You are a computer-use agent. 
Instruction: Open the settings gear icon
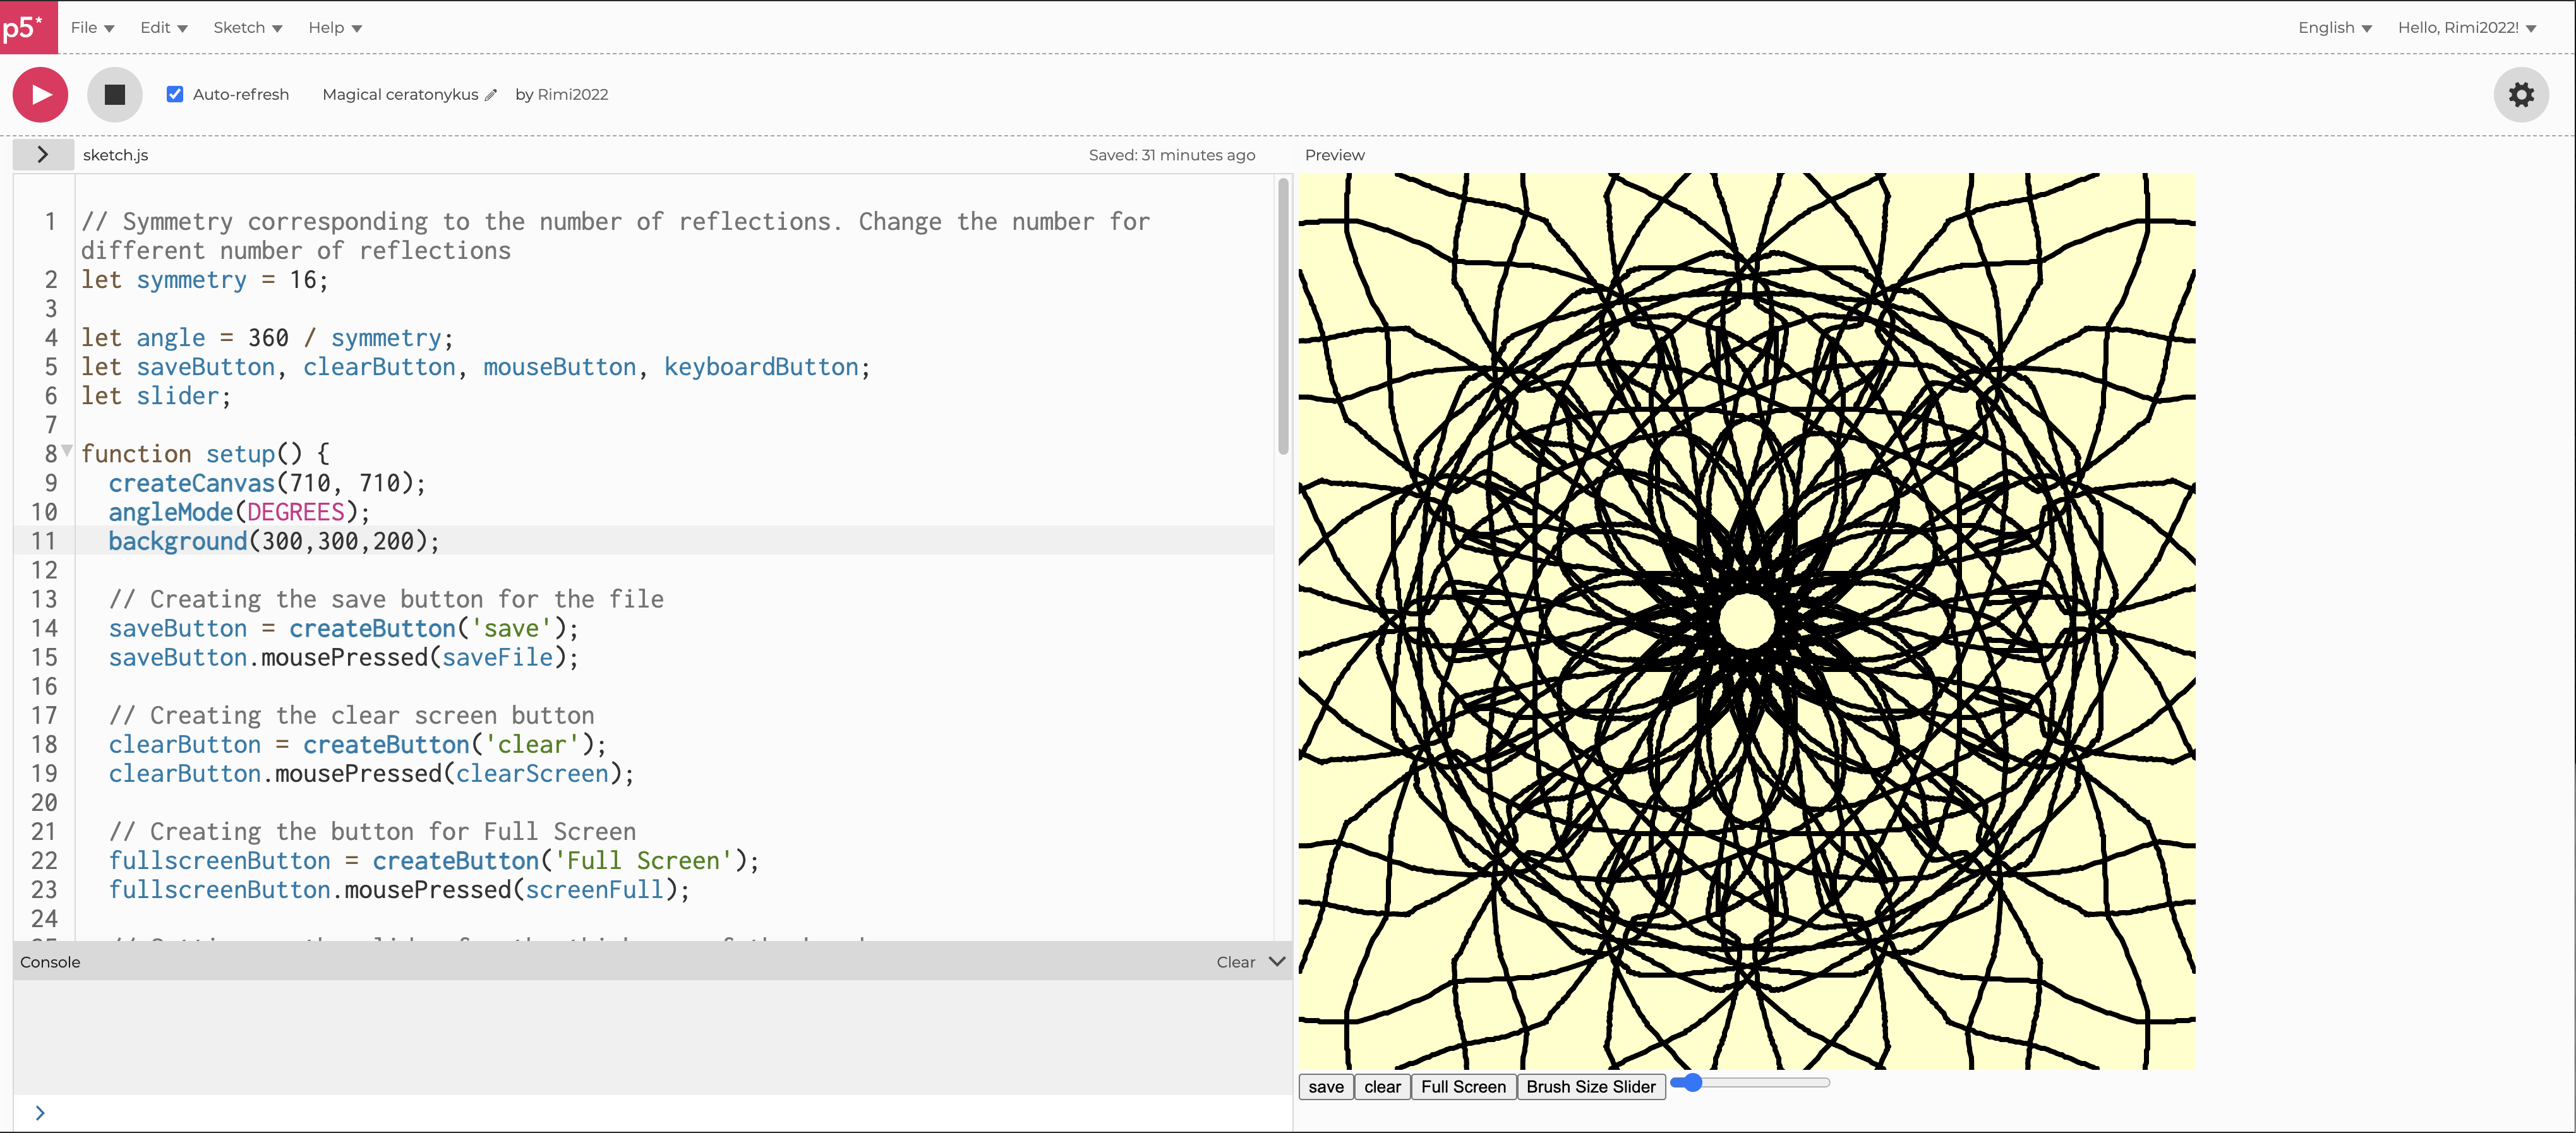click(x=2521, y=95)
